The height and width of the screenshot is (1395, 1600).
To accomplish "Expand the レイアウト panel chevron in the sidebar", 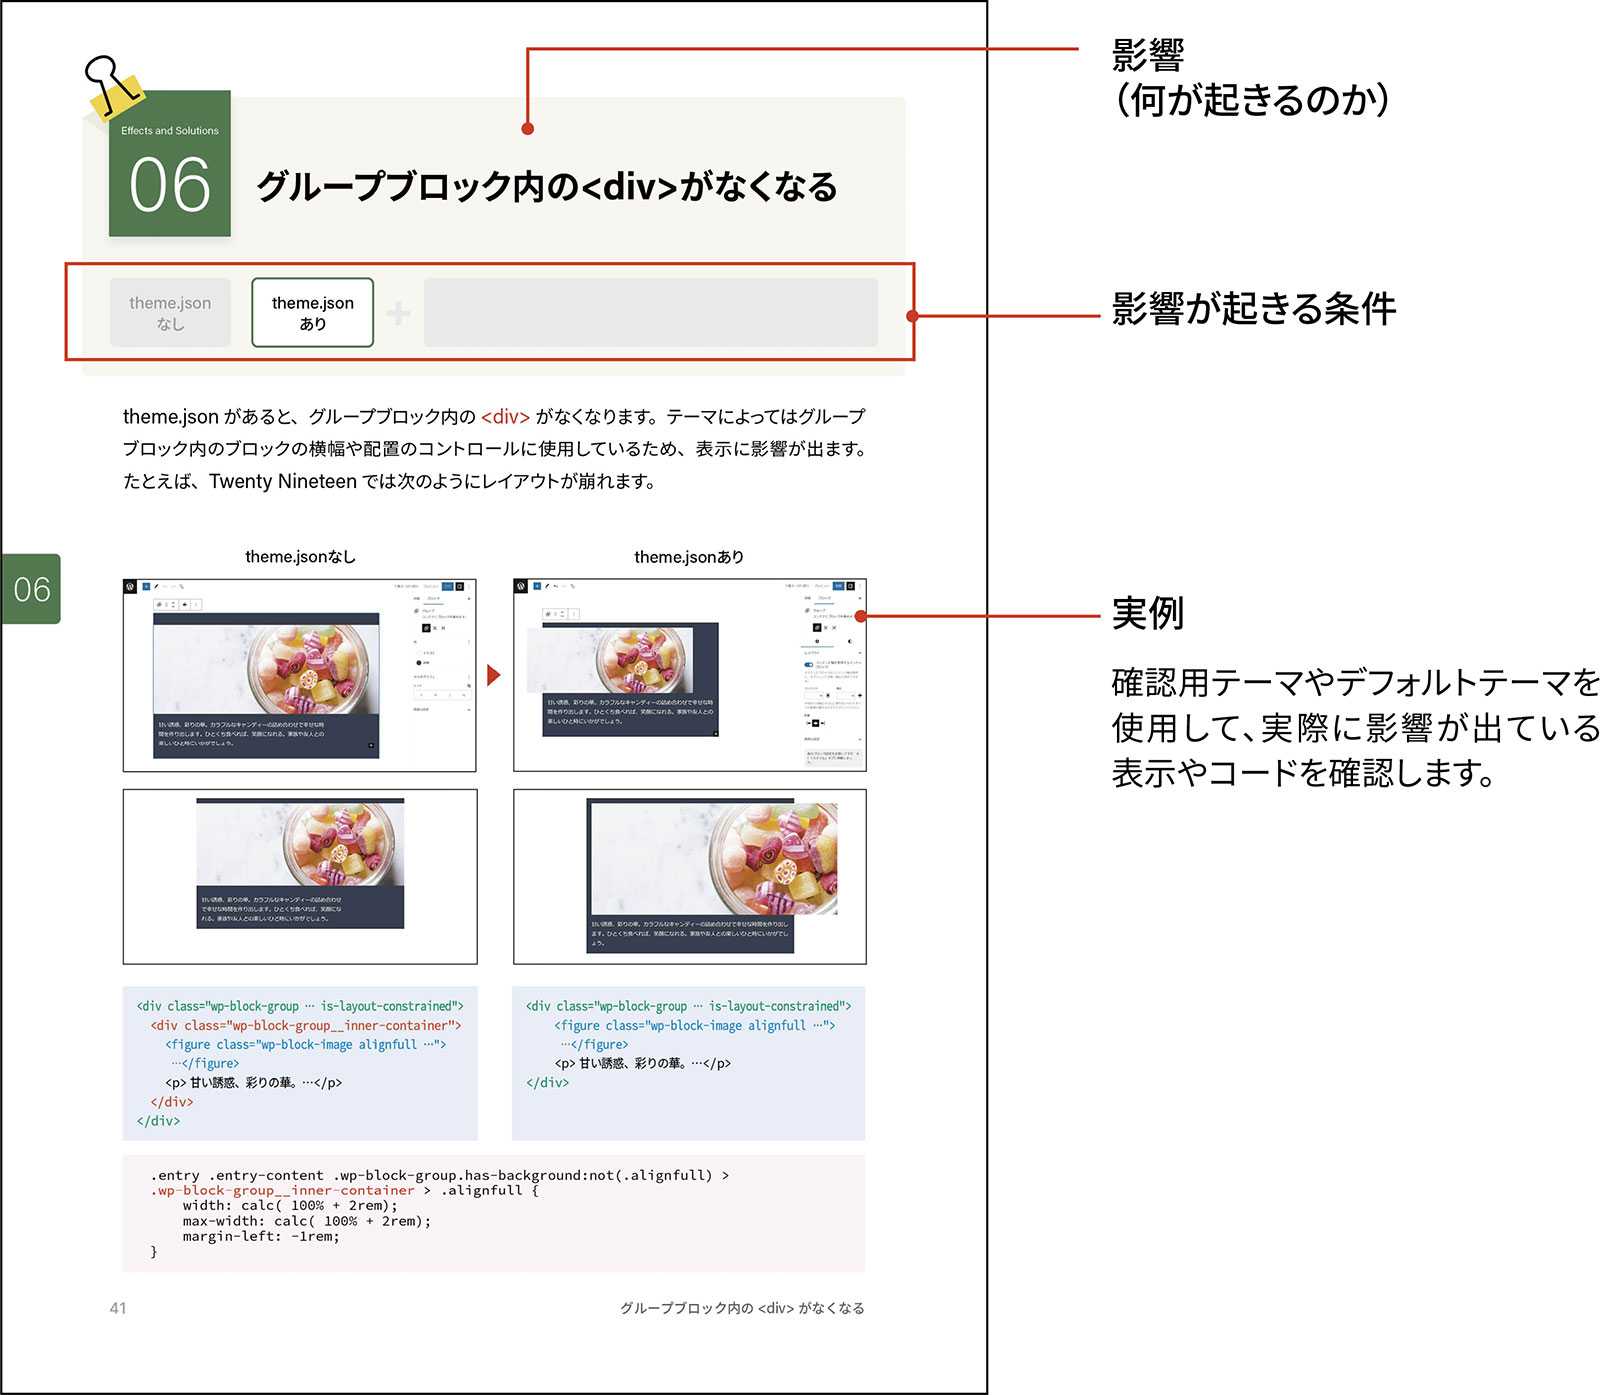I will point(860,652).
